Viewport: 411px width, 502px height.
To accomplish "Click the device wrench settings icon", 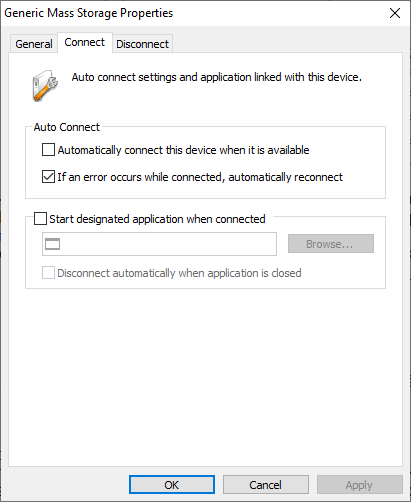I will pos(45,85).
